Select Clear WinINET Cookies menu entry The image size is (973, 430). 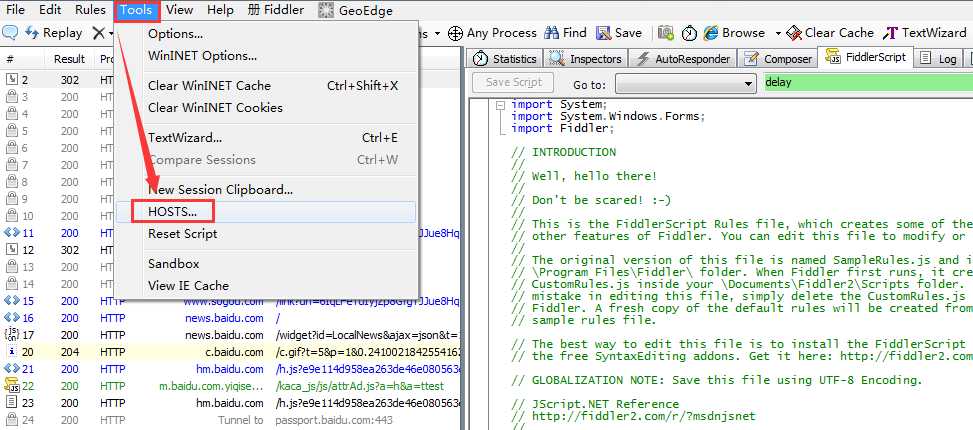pyautogui.click(x=266, y=107)
